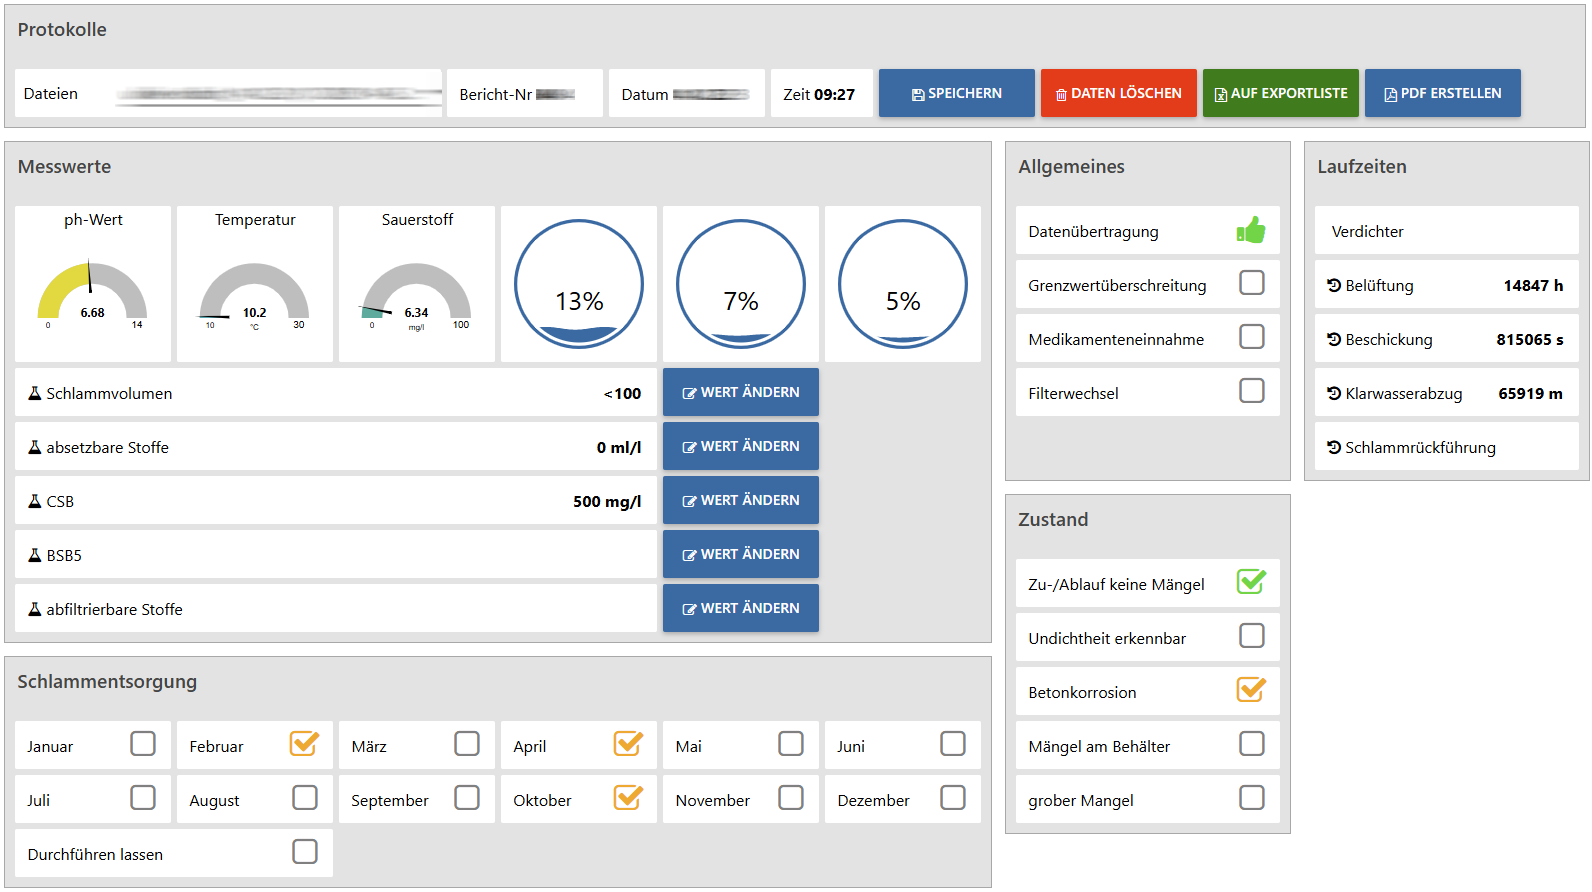Click the red DATEN LÖSCHEN button

point(1118,93)
